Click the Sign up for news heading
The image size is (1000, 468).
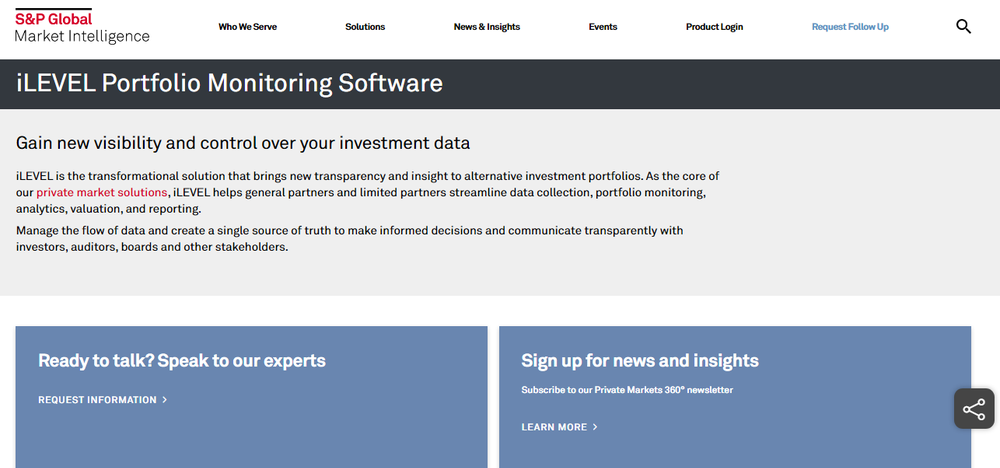[640, 360]
